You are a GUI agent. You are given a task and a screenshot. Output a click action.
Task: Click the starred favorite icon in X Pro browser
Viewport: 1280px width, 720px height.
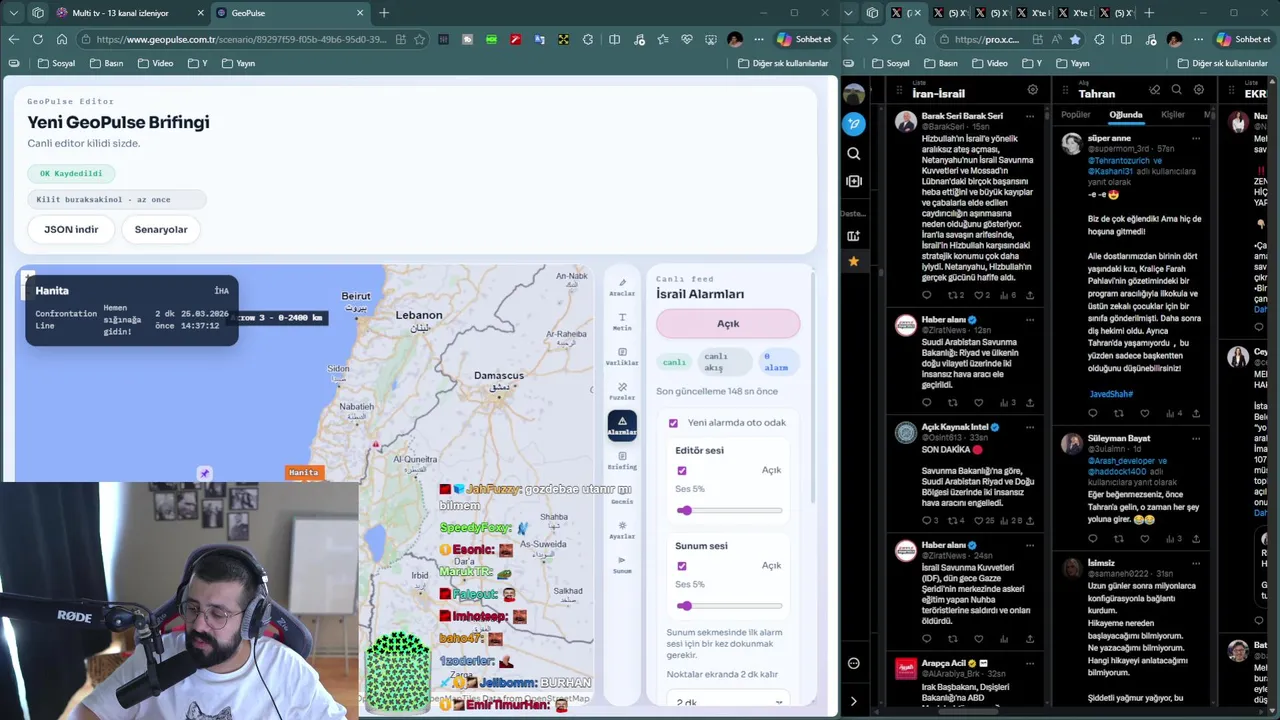click(x=1075, y=39)
